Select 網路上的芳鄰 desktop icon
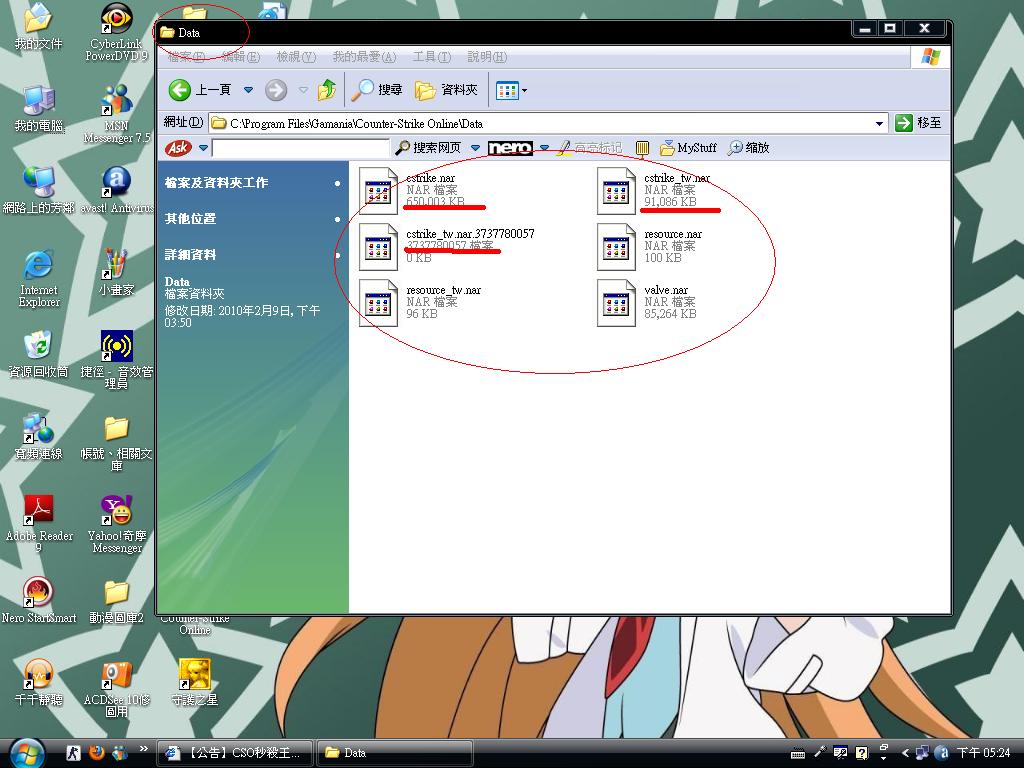 (x=39, y=190)
